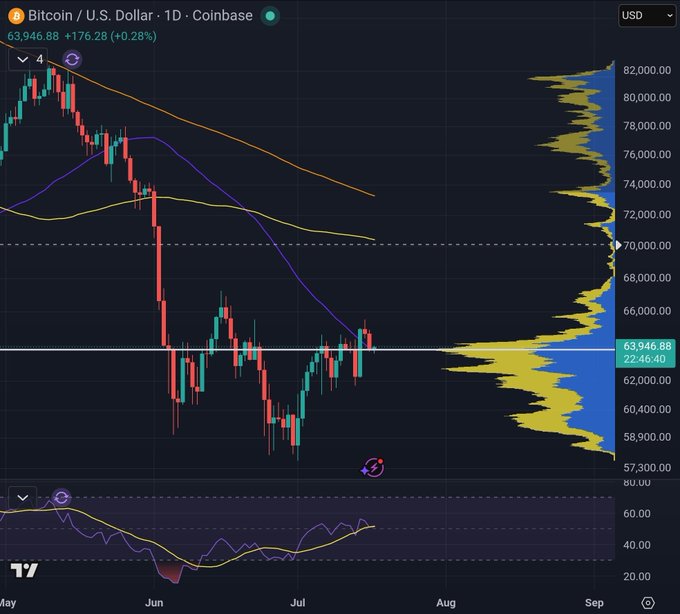Click the Sep label on the time axis

[594, 603]
